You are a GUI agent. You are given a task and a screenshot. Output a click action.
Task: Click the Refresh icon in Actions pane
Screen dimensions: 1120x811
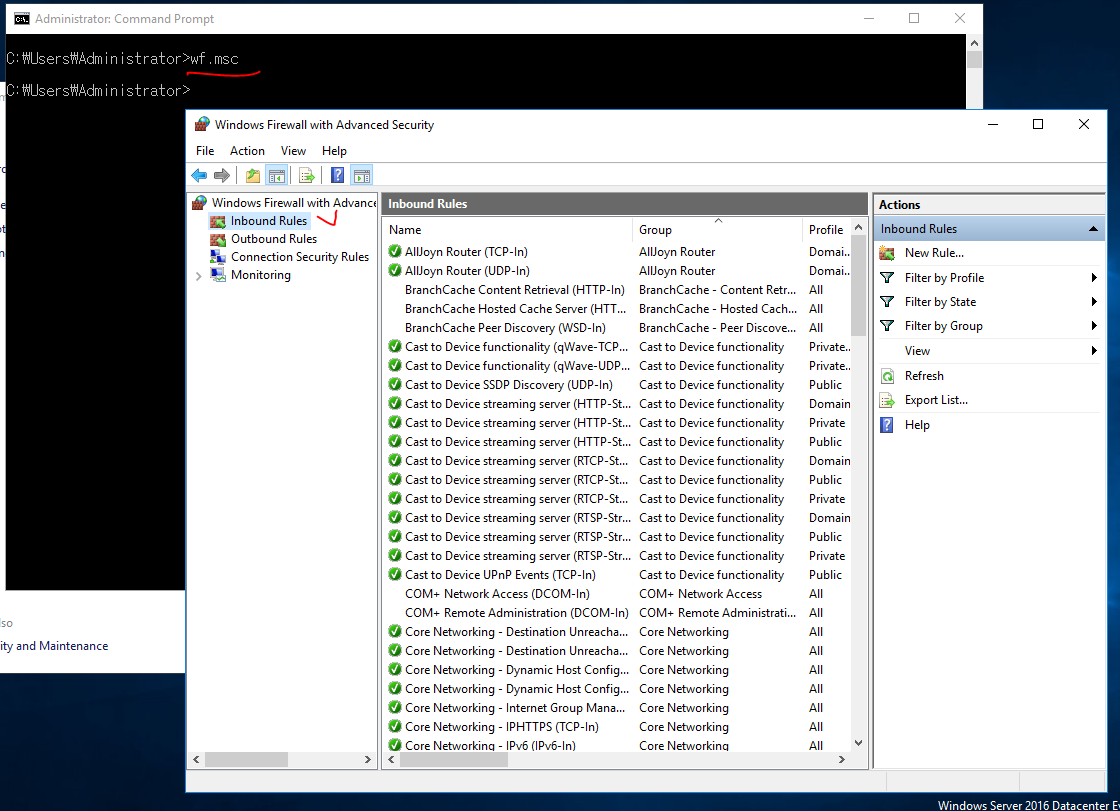pyautogui.click(x=887, y=376)
